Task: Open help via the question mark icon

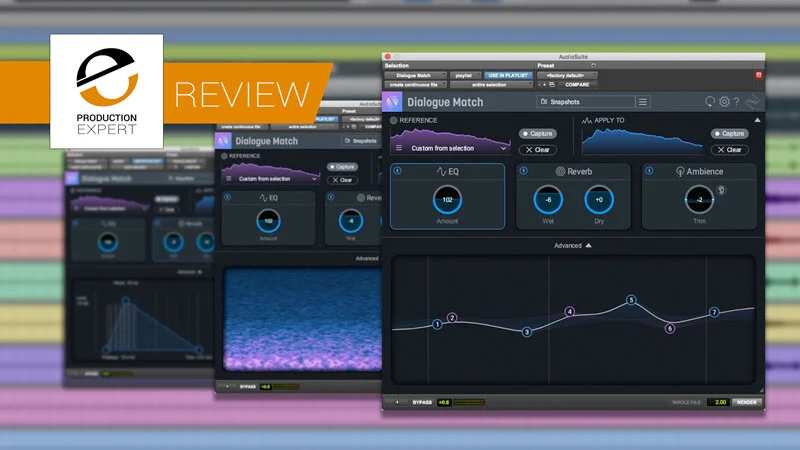Action: click(736, 102)
